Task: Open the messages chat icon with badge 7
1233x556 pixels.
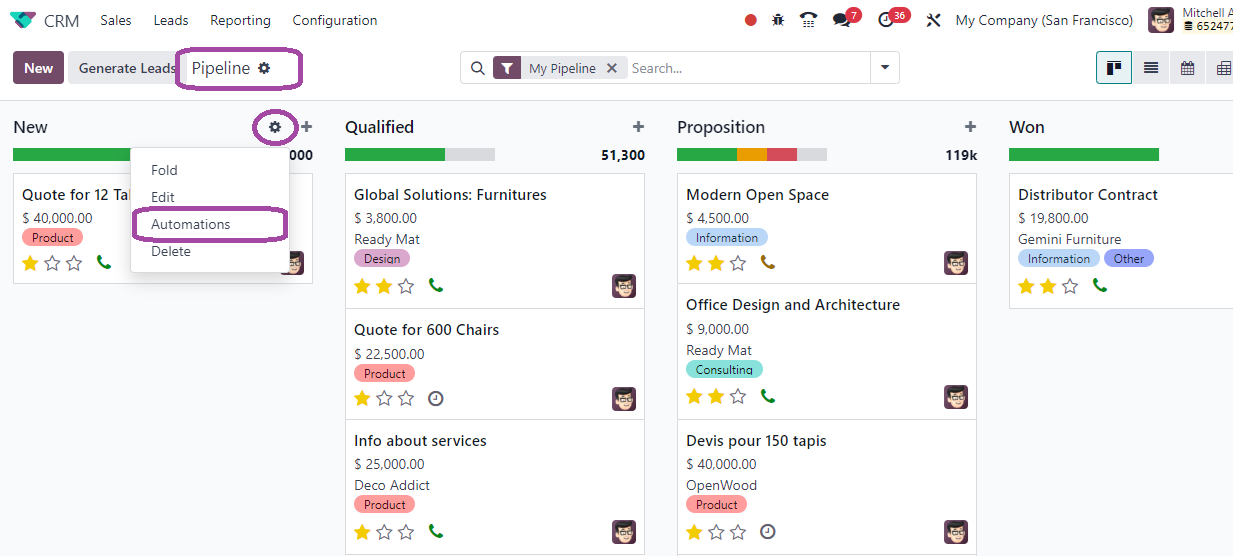Action: point(842,20)
